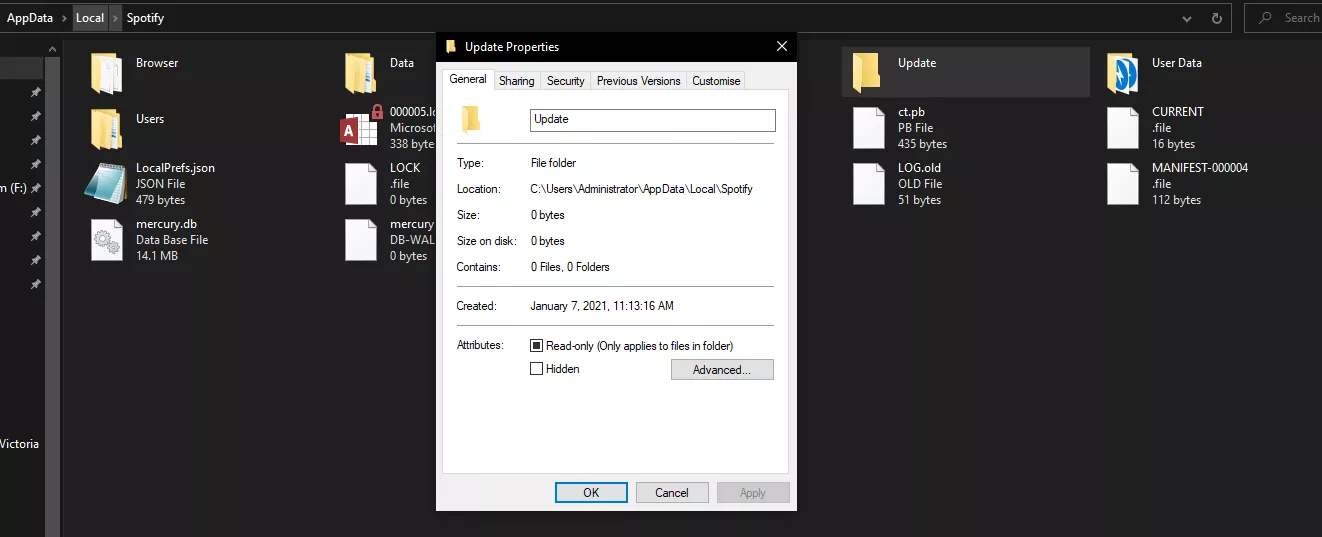Open the Previous Versions tab
This screenshot has height=537, width=1322.
click(x=639, y=81)
